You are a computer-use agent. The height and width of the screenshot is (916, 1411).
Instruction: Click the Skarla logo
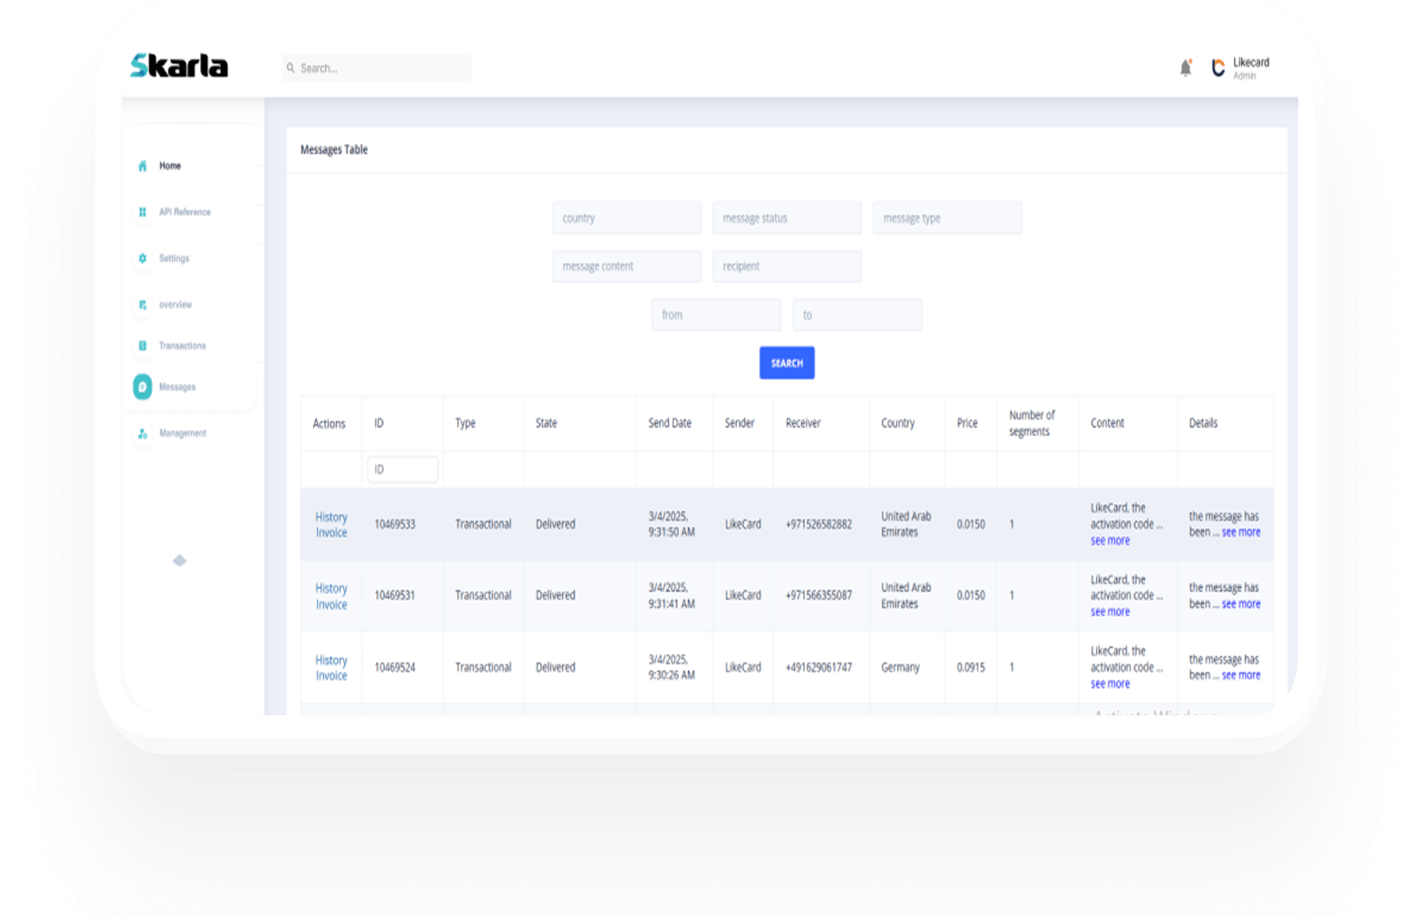[x=179, y=66]
